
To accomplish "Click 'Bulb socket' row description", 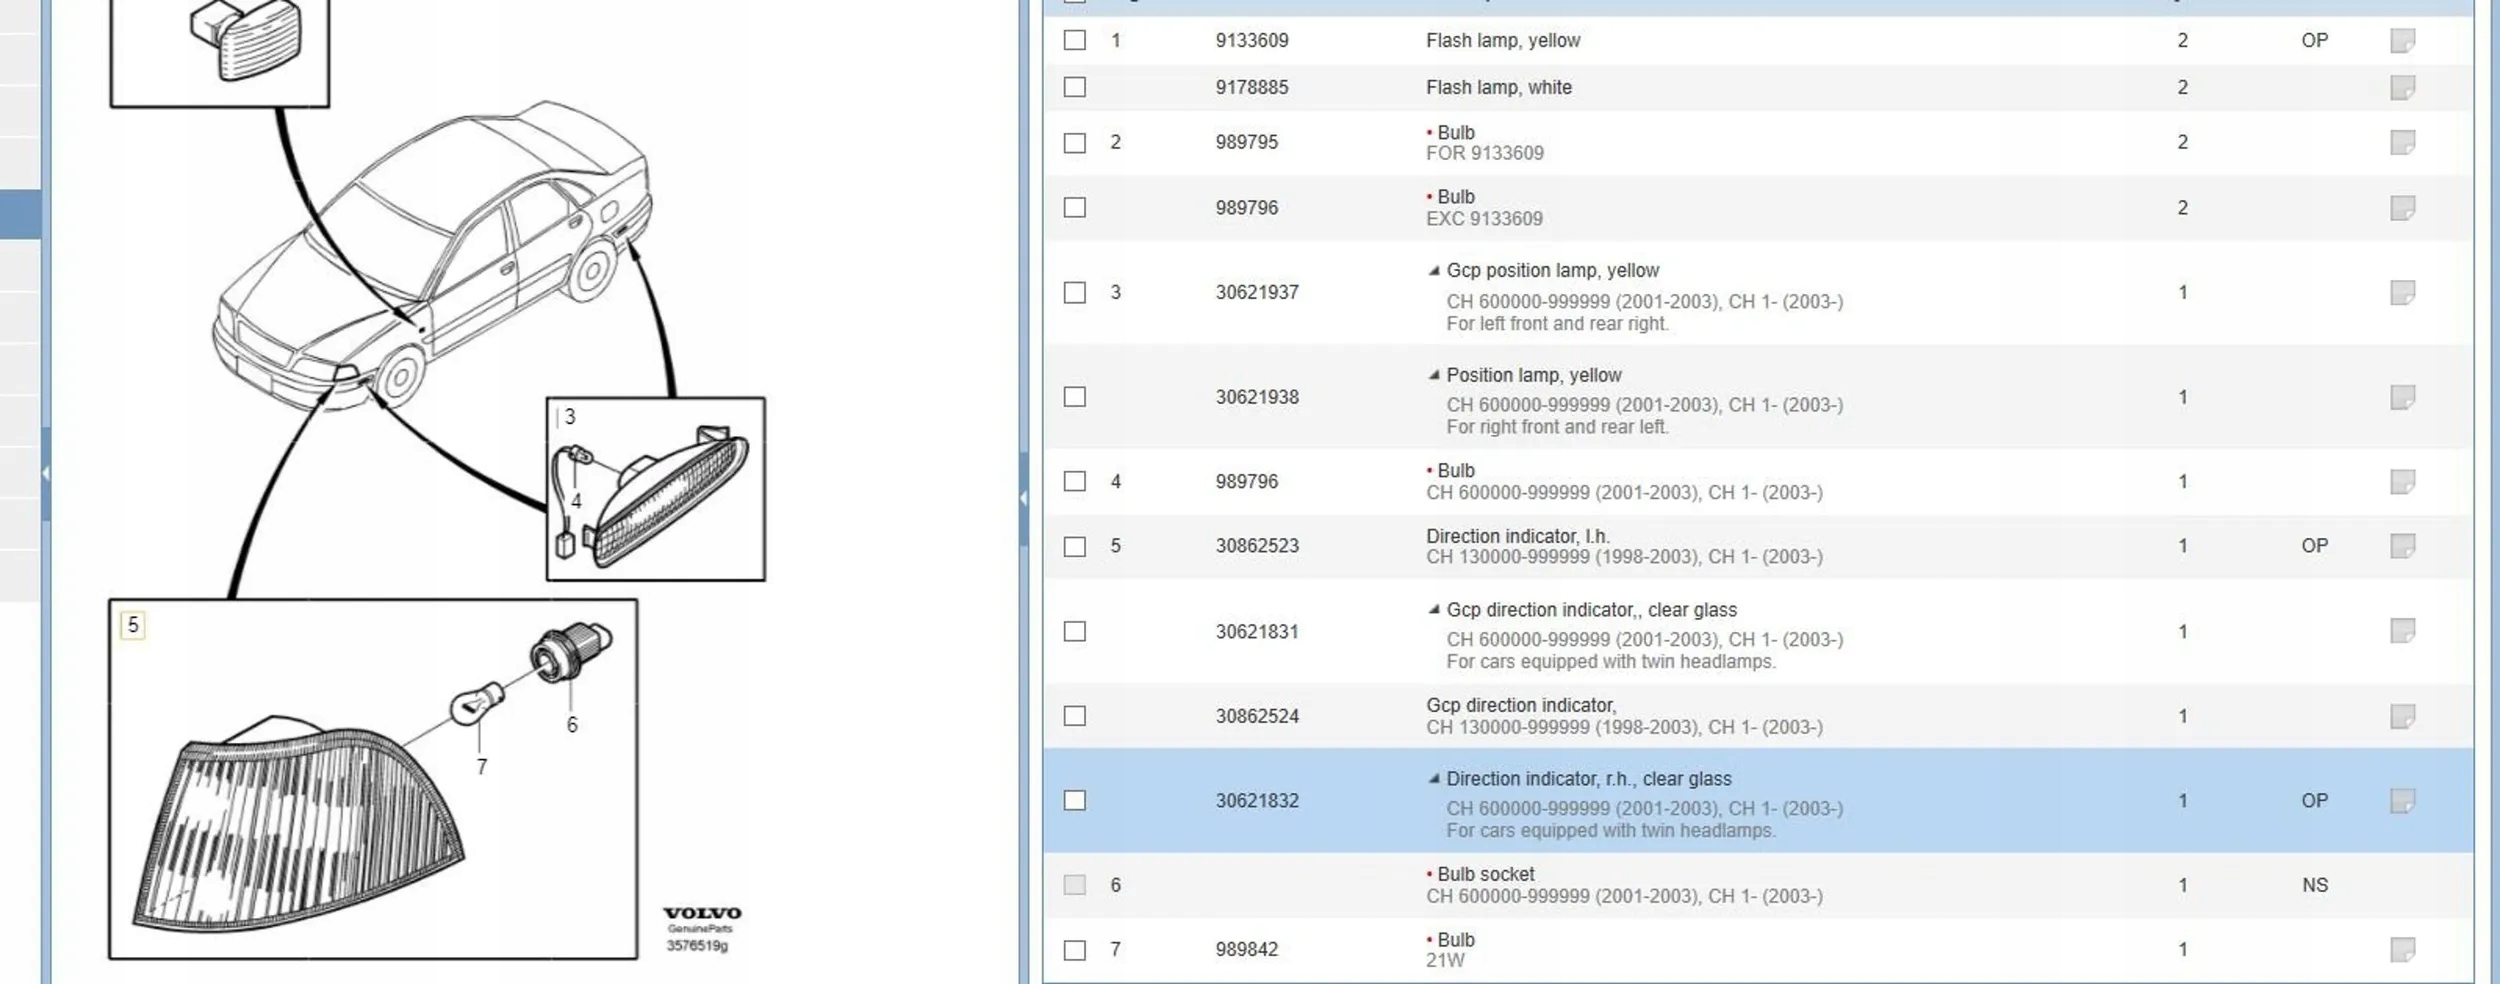I will [x=1485, y=874].
